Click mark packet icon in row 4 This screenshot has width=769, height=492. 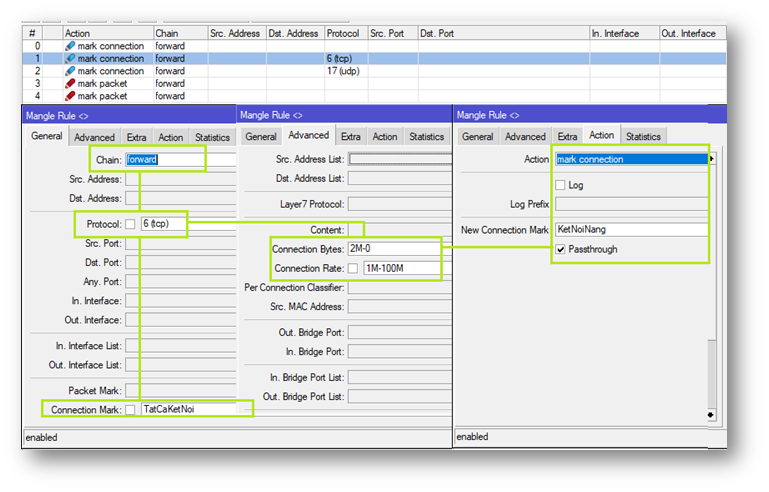coord(70,96)
